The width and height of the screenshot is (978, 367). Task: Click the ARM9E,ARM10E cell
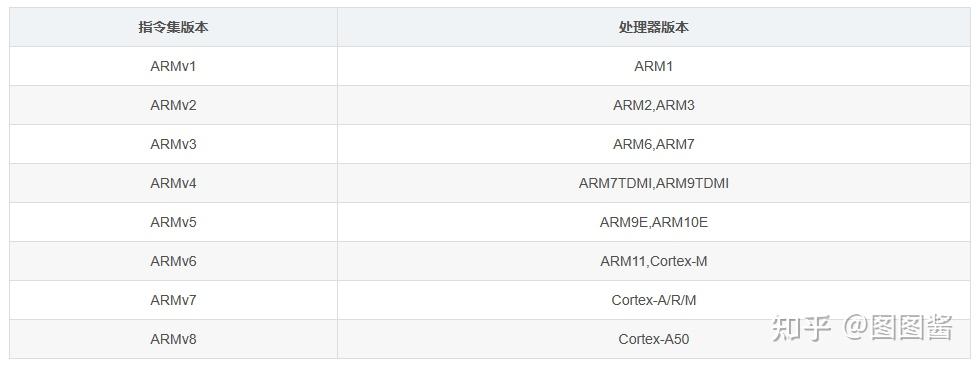click(x=654, y=222)
